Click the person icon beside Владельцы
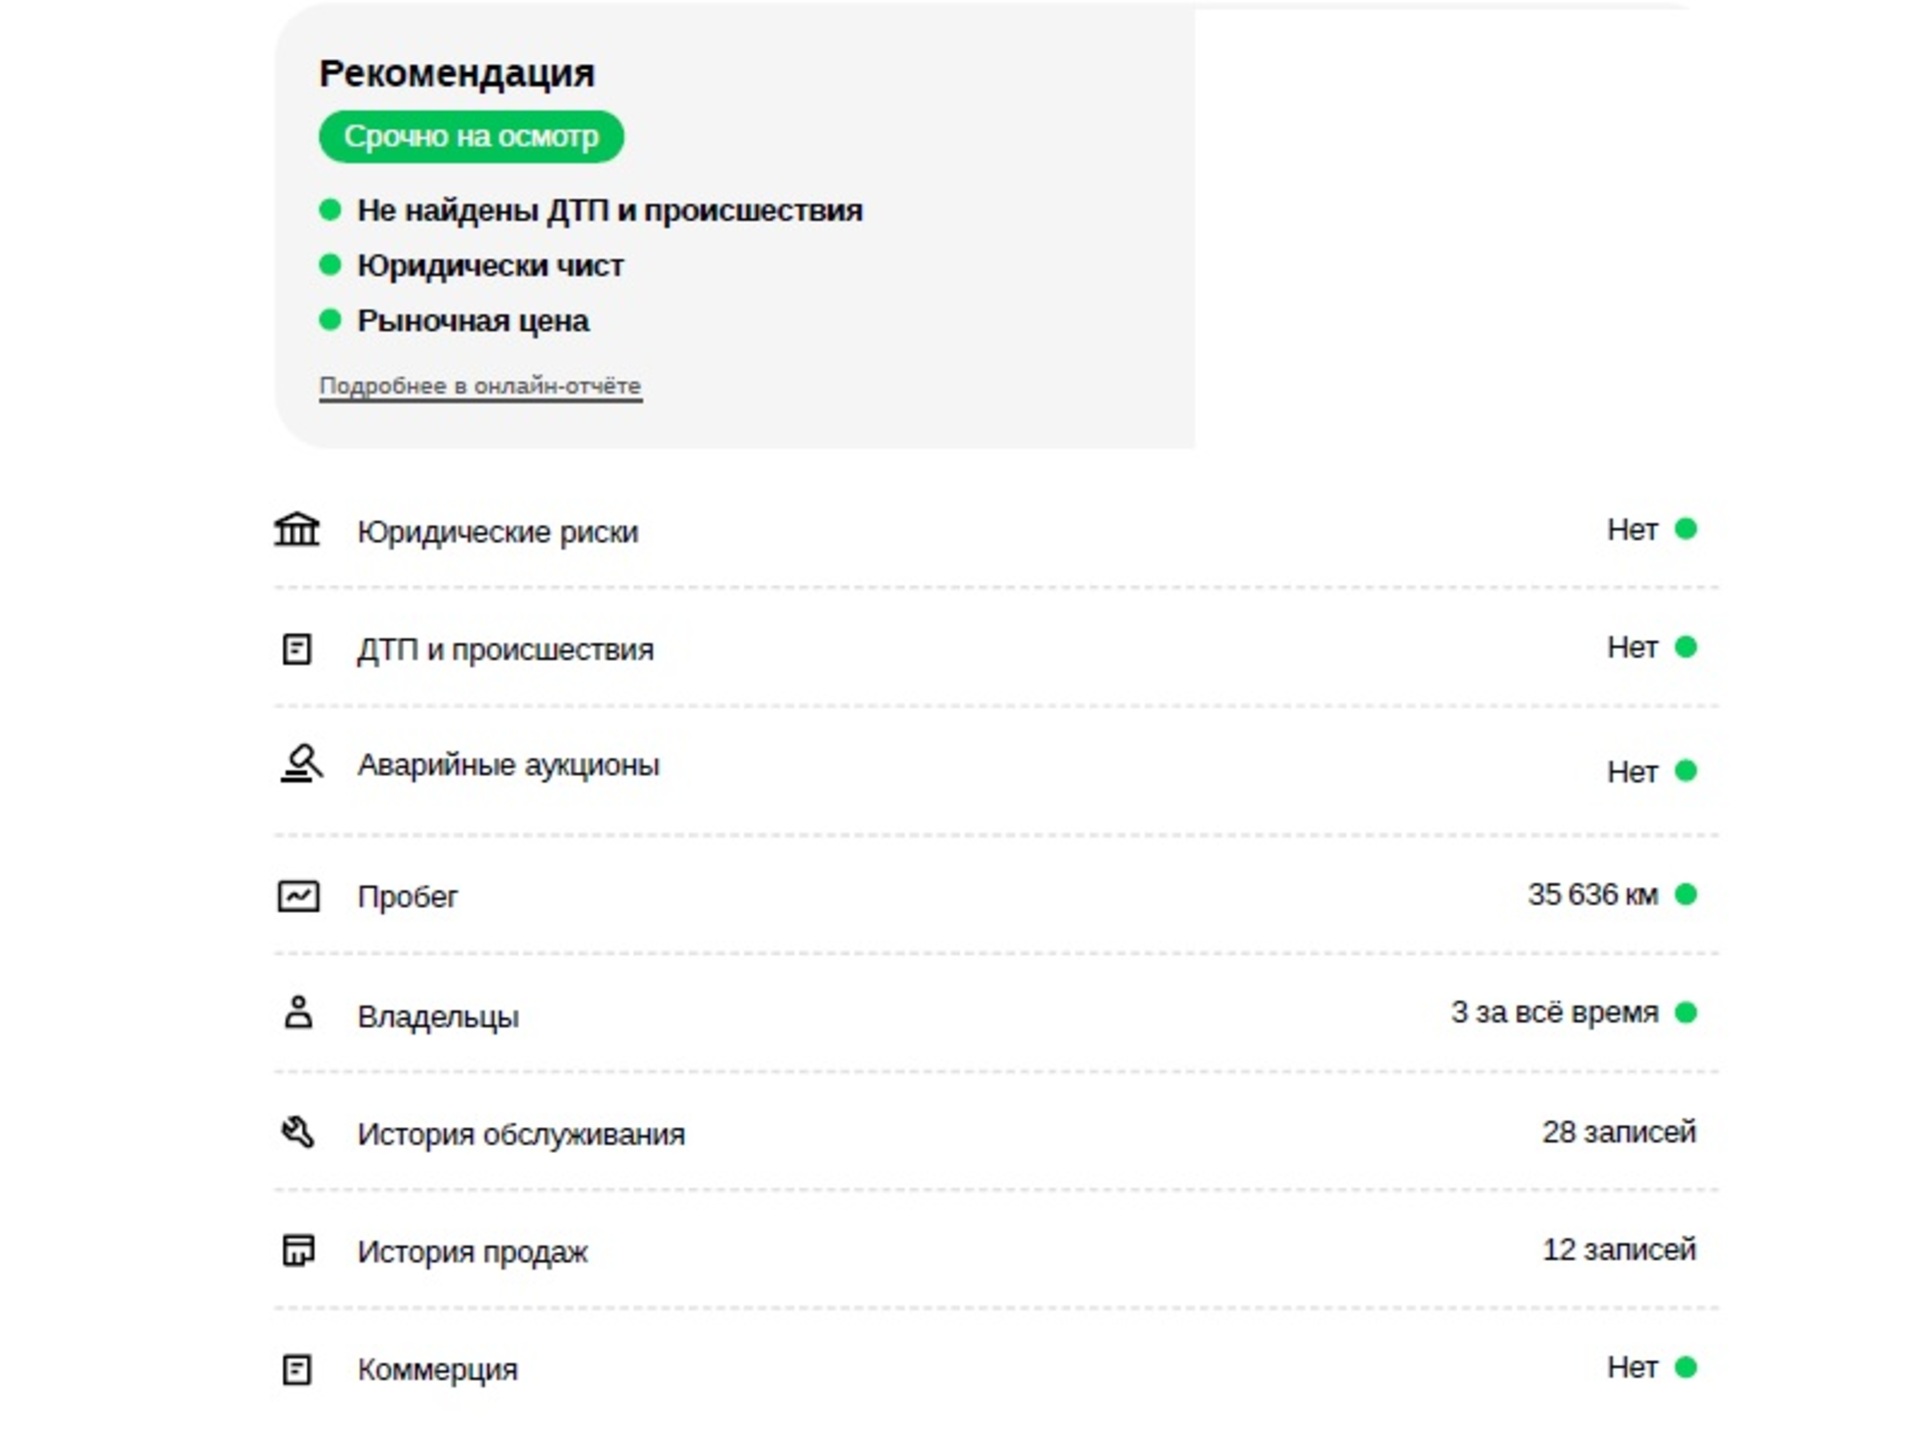The width and height of the screenshot is (1920, 1440). click(x=298, y=1013)
